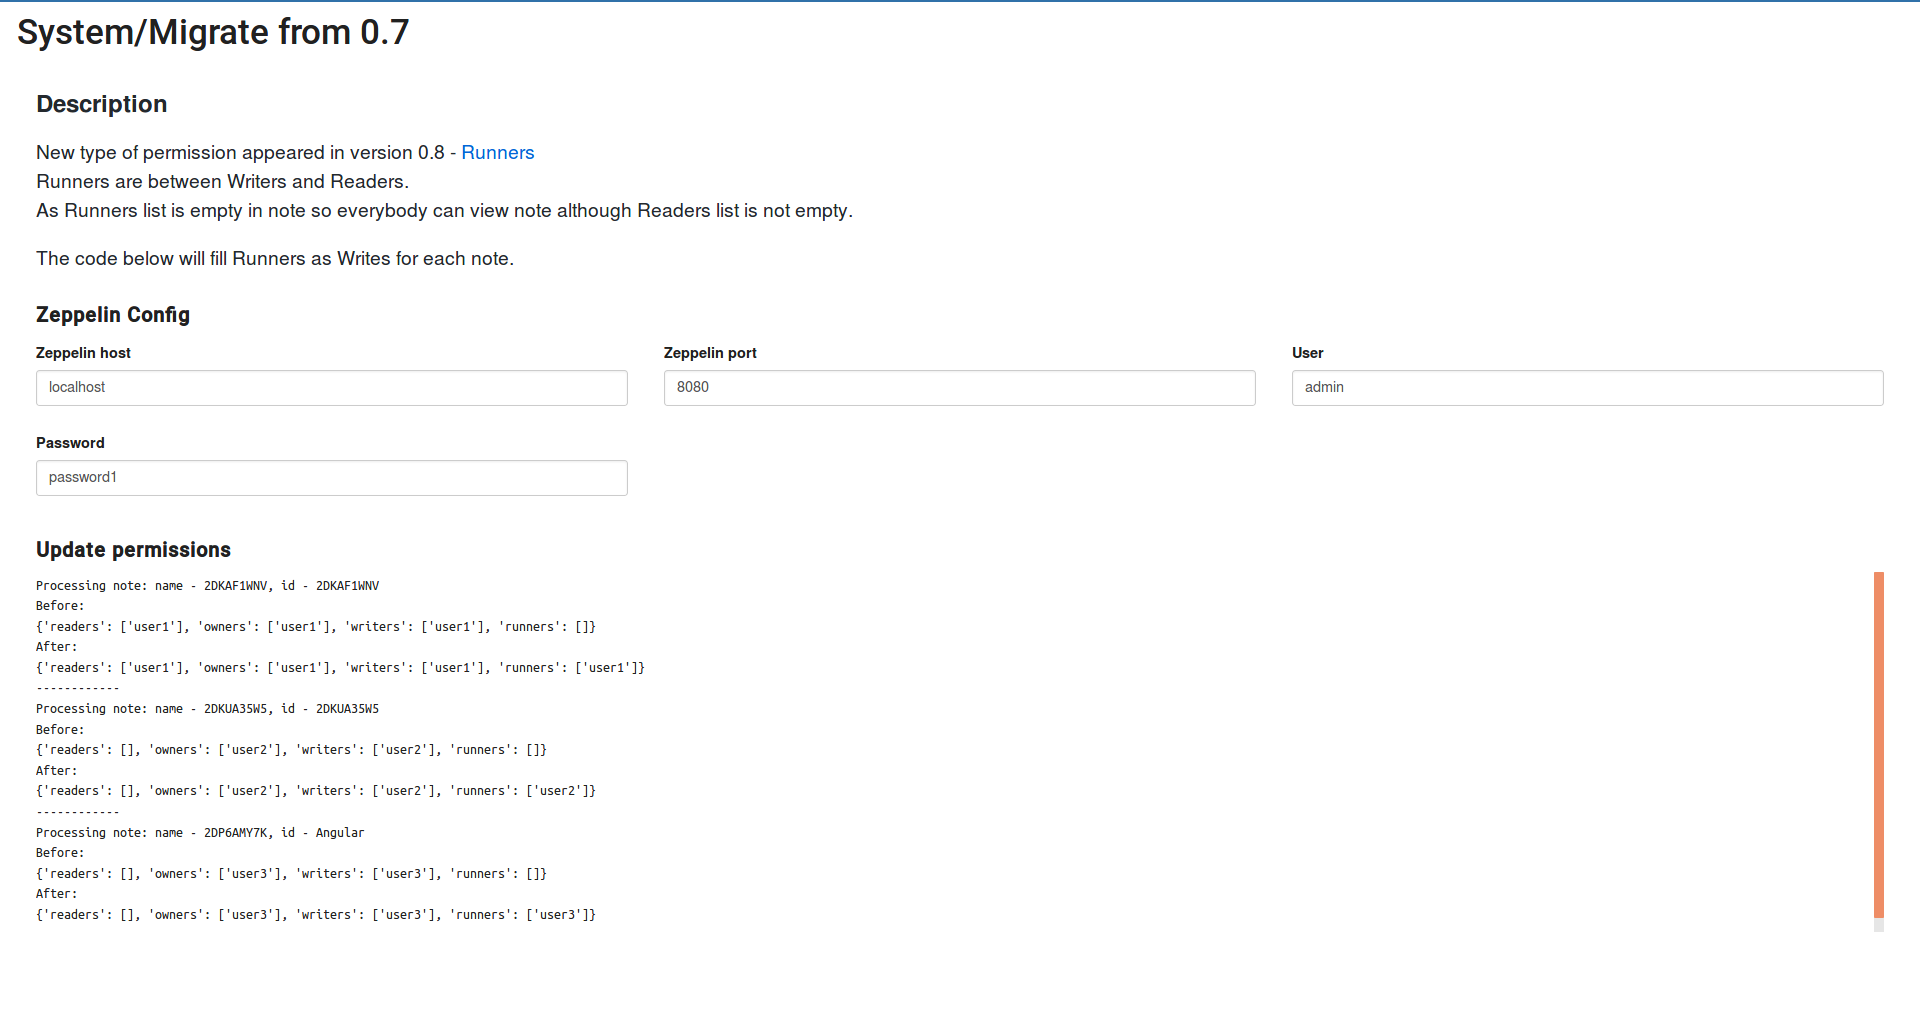Click the line 'Processing note: name - 2DKUA35W5'
Screen dimensions: 1920x1019
[x=208, y=709]
